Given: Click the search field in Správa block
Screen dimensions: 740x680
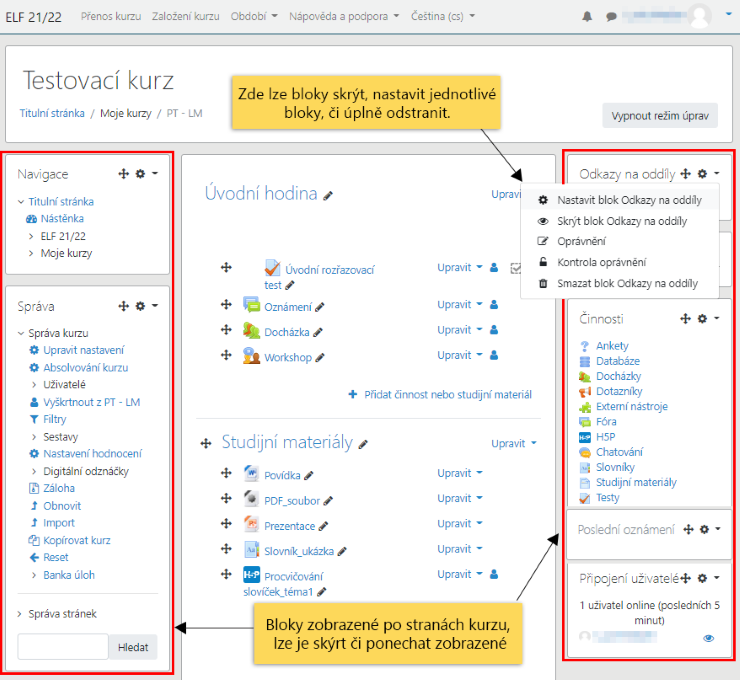Looking at the screenshot, I should click(62, 647).
